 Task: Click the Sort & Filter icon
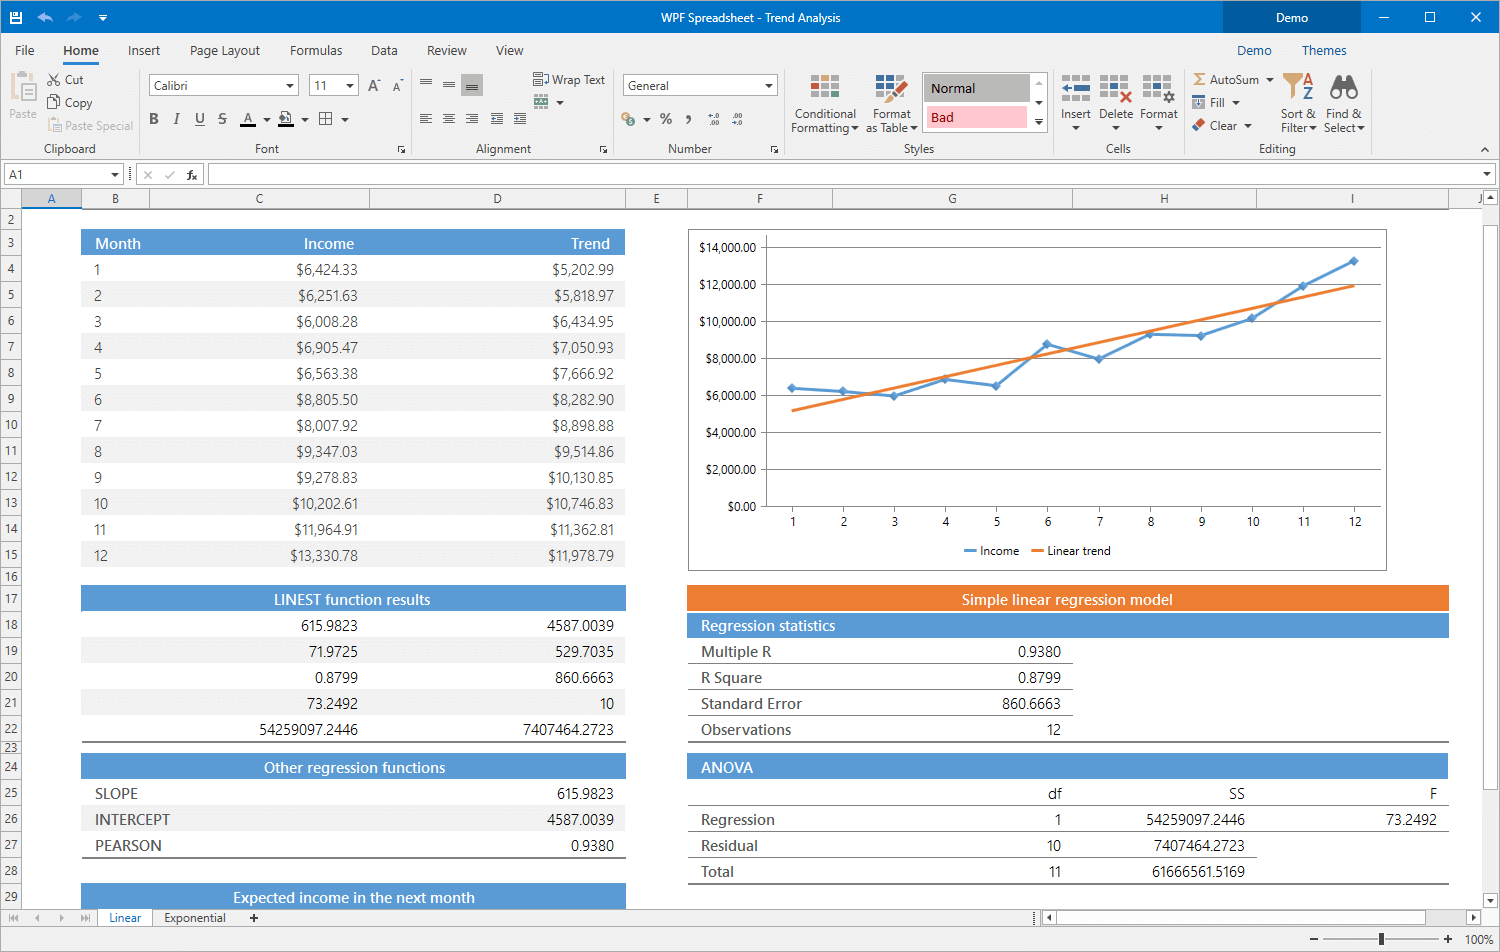click(x=1298, y=88)
